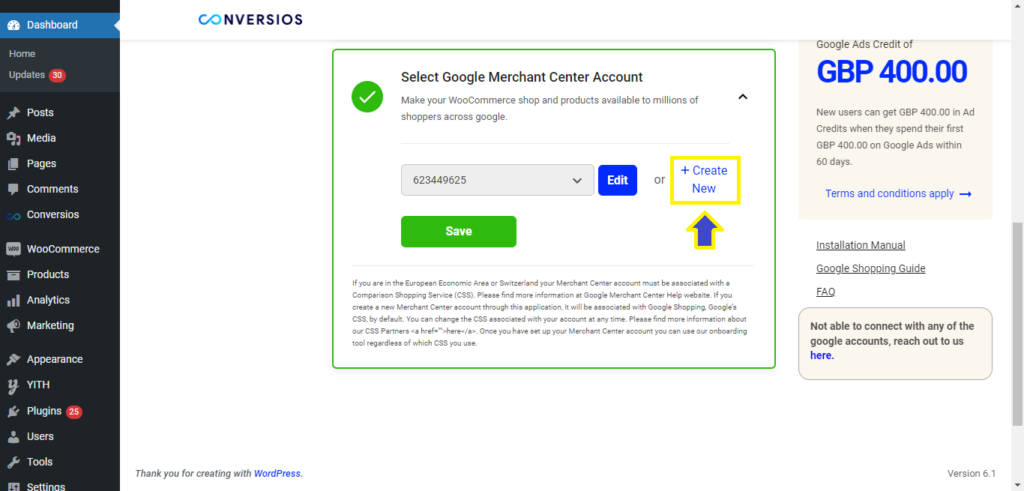Click the Updates count badge 30
The image size is (1024, 491).
57,75
